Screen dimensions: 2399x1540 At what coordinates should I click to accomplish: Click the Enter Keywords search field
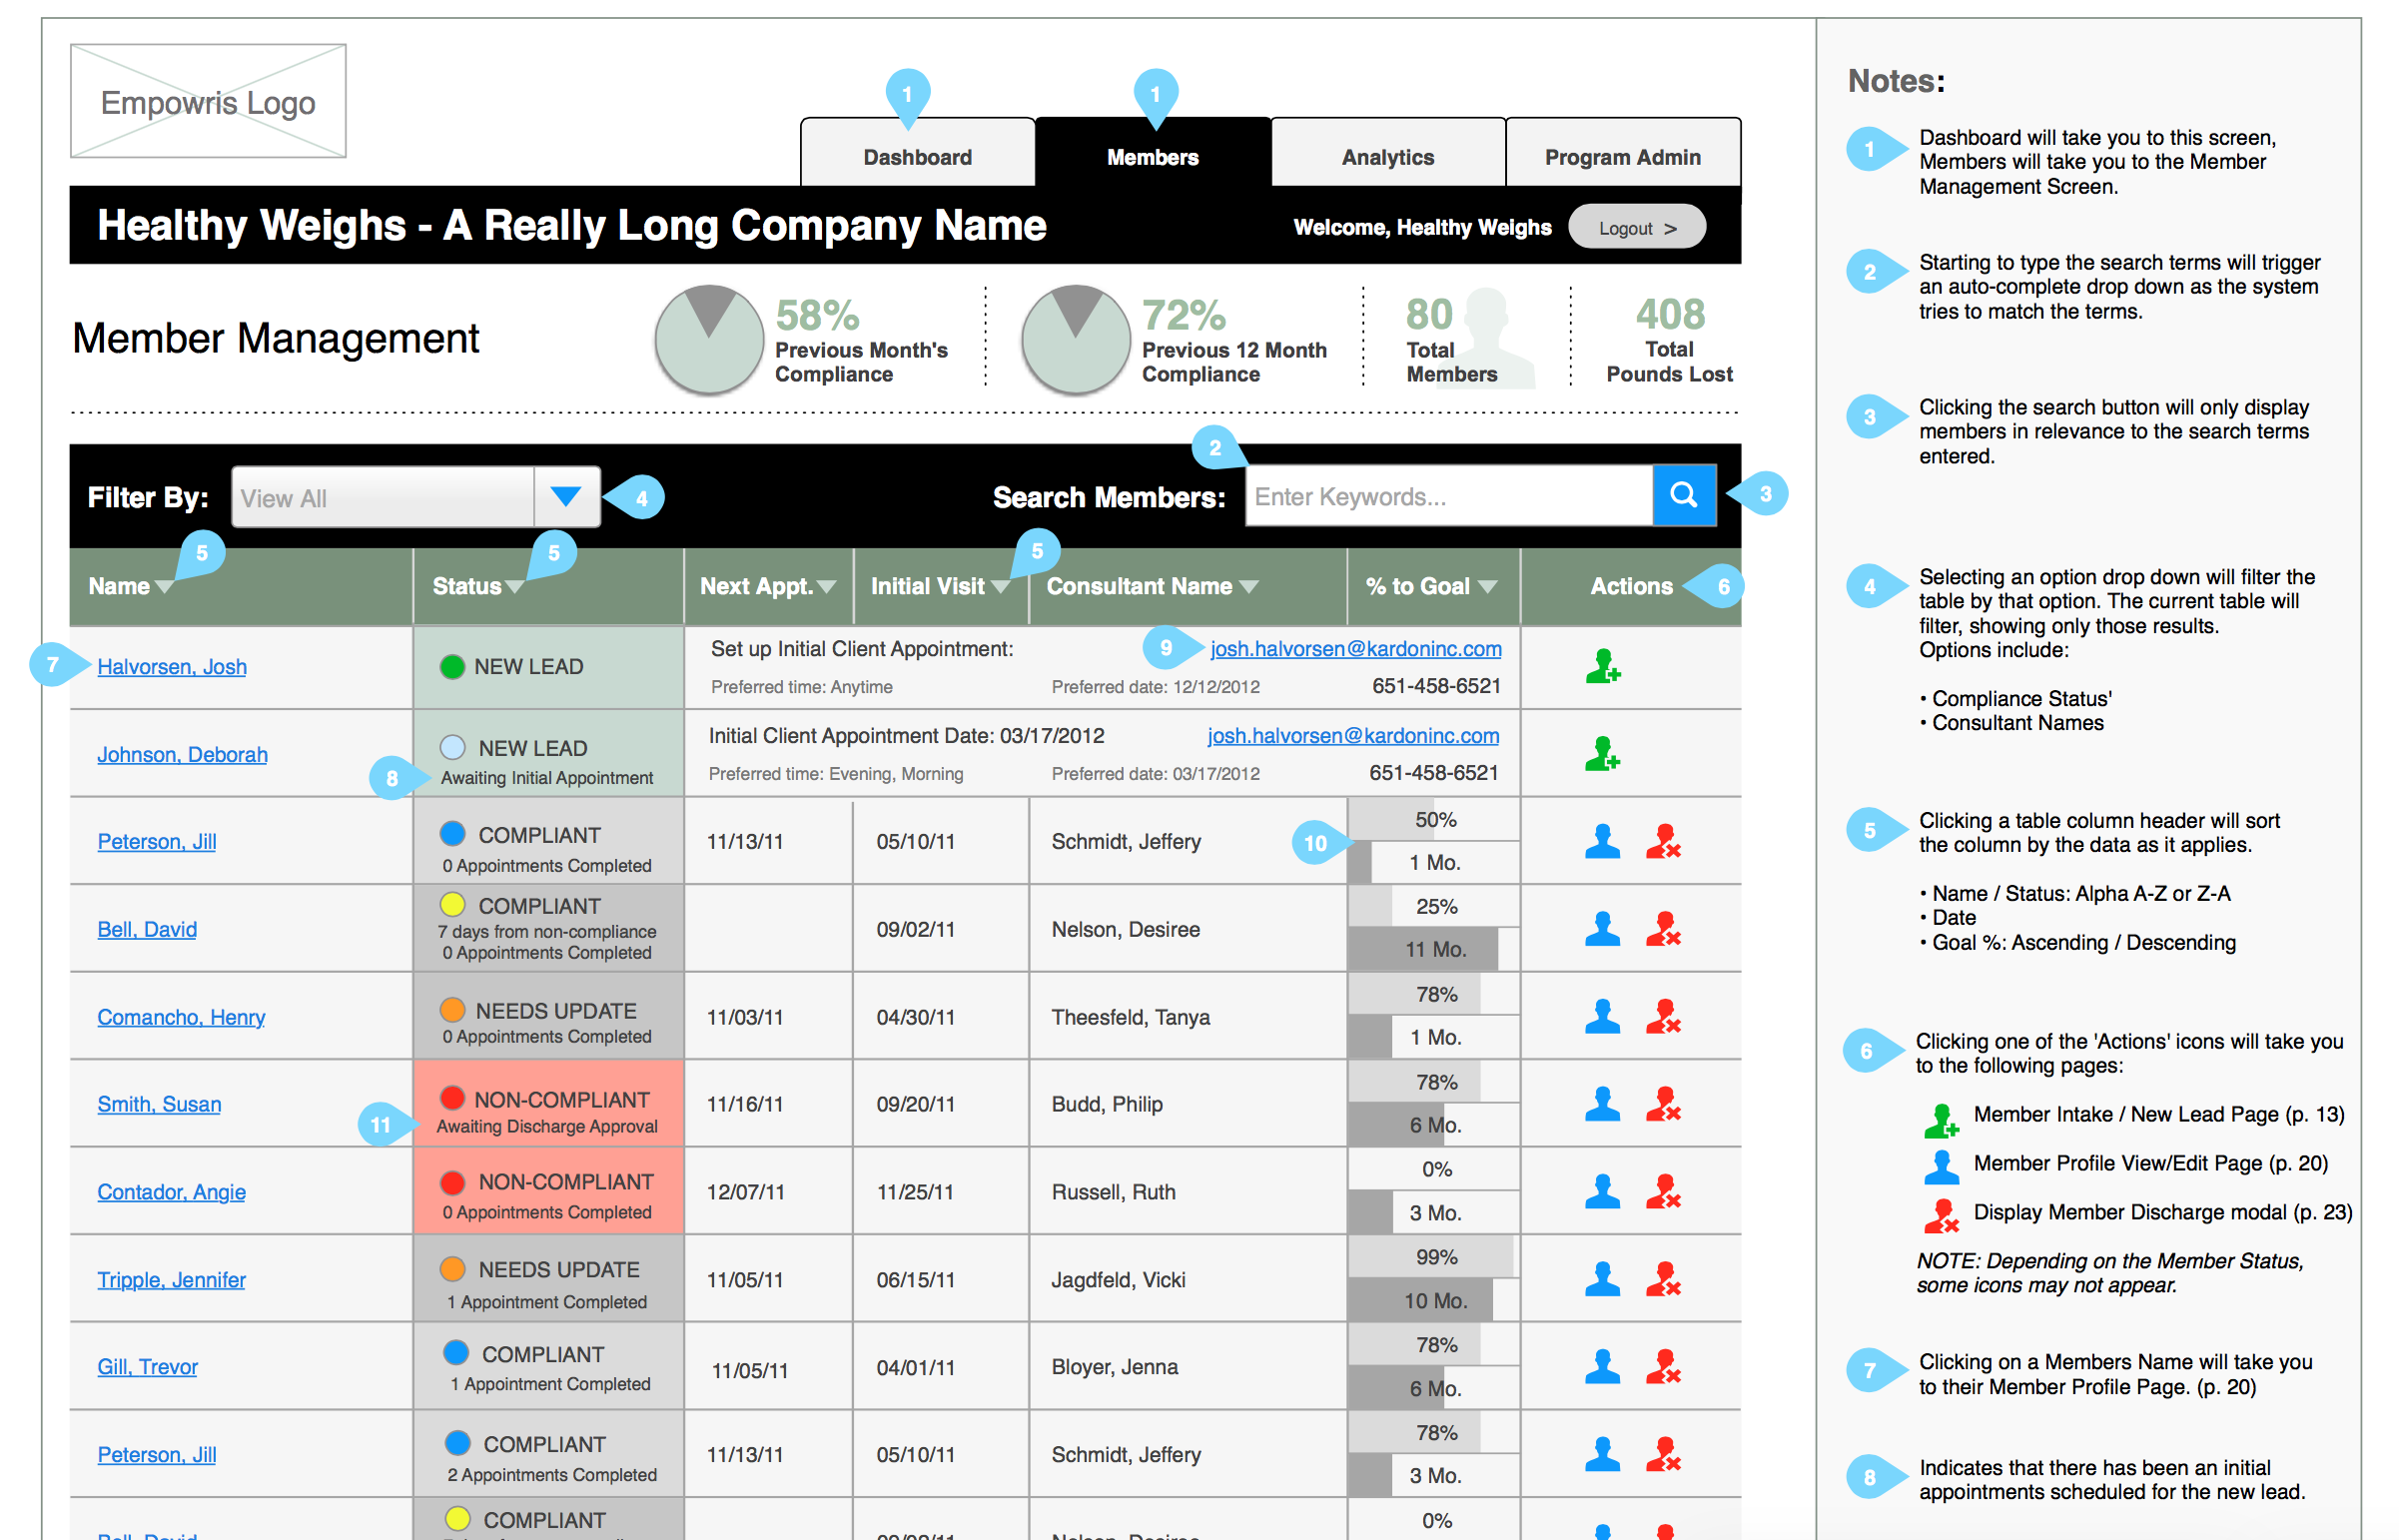[x=1448, y=496]
